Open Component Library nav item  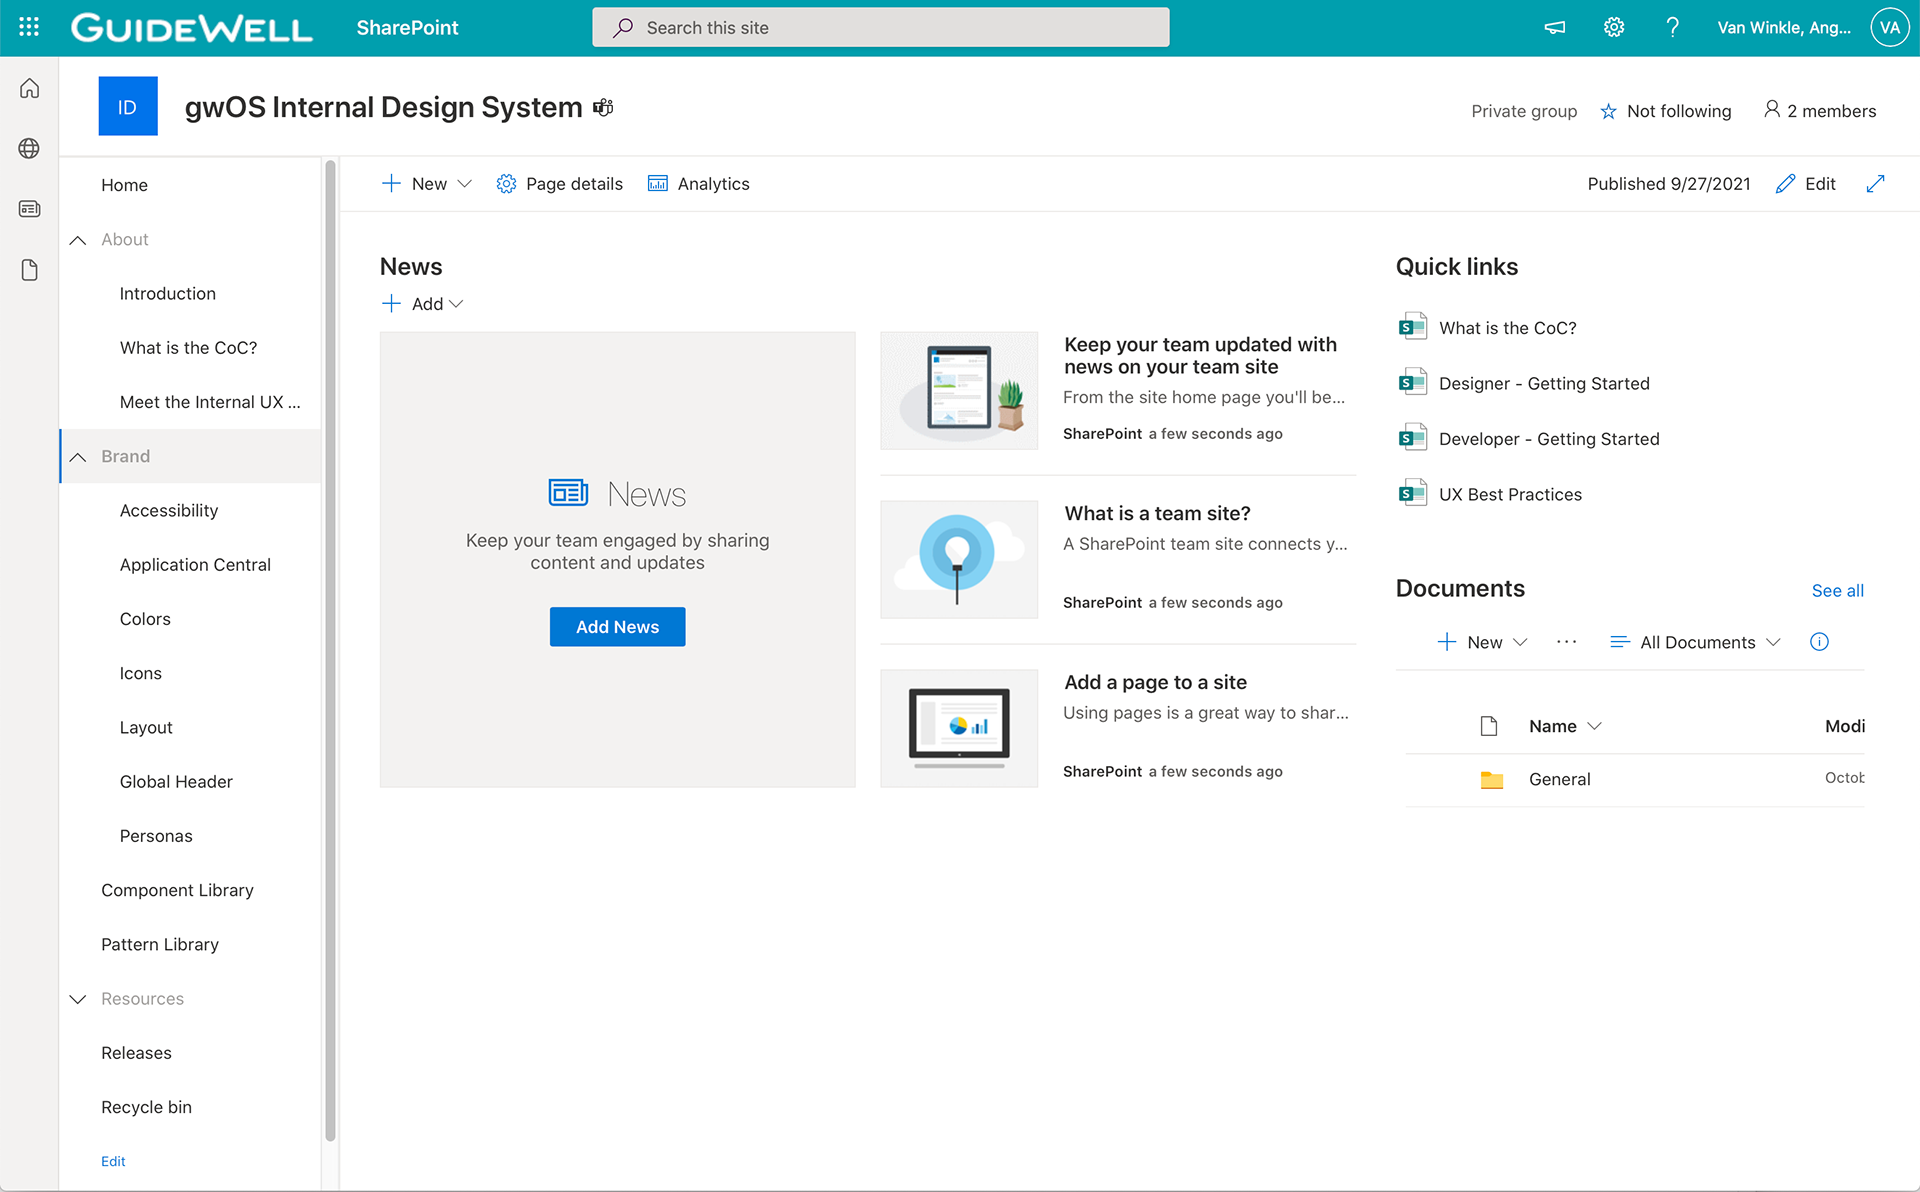coord(177,890)
